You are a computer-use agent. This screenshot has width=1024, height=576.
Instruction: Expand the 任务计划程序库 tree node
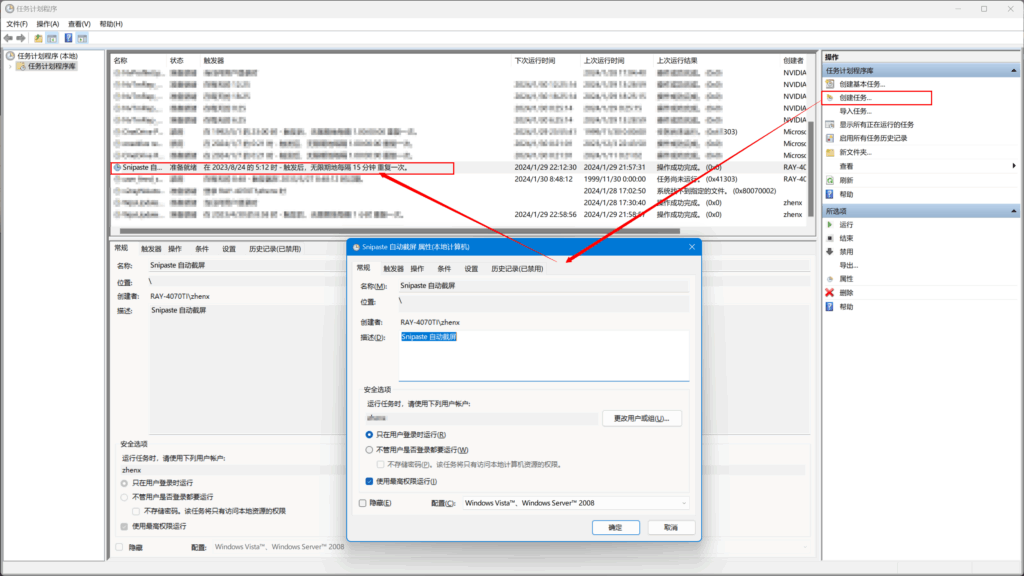pos(10,66)
